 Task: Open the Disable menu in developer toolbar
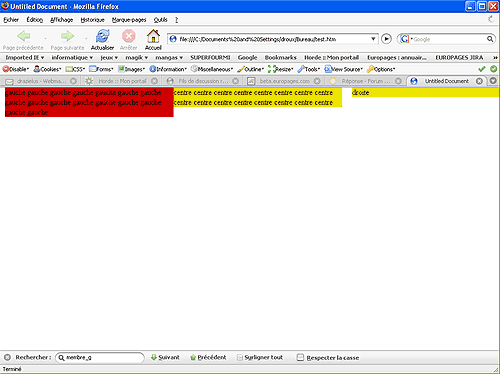point(16,69)
